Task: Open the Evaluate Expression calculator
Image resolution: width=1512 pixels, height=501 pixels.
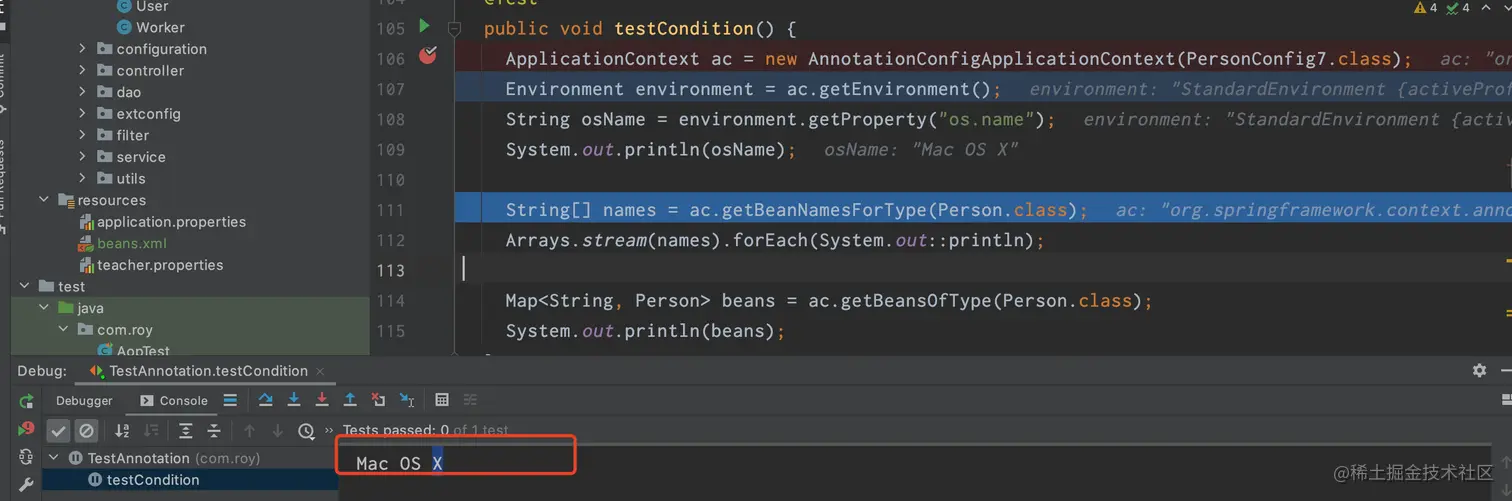Action: click(x=442, y=400)
